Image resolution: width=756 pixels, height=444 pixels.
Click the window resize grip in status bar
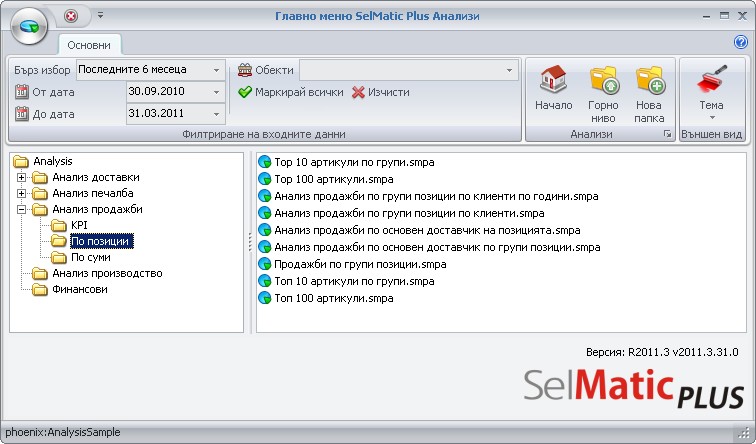744,432
